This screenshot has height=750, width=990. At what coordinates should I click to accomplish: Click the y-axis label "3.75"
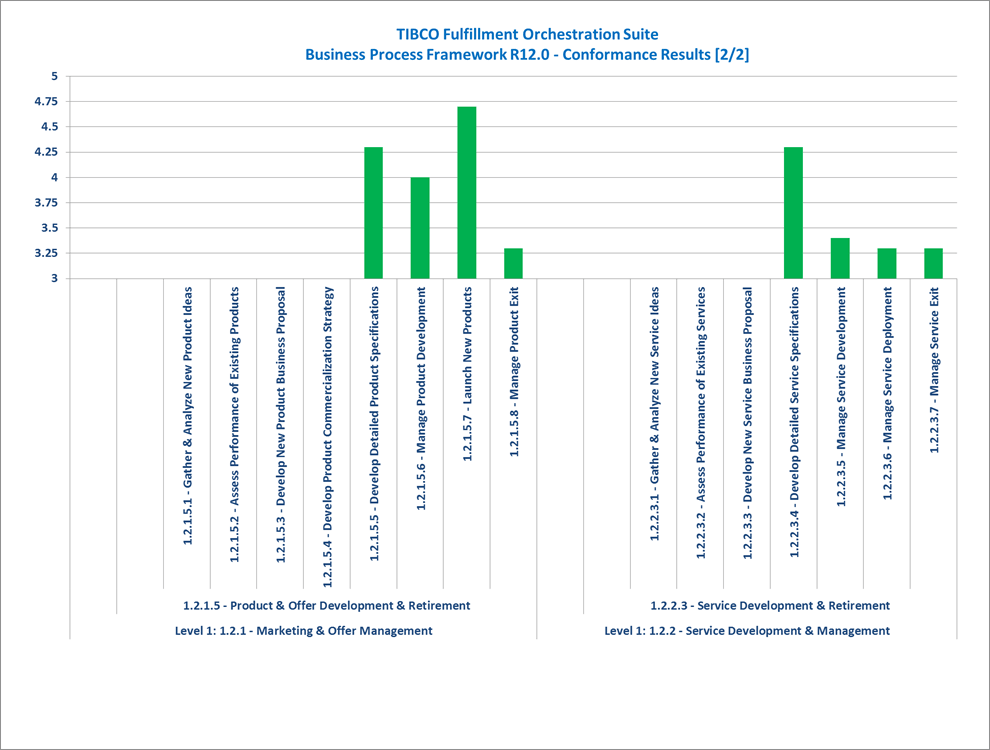pyautogui.click(x=45, y=203)
